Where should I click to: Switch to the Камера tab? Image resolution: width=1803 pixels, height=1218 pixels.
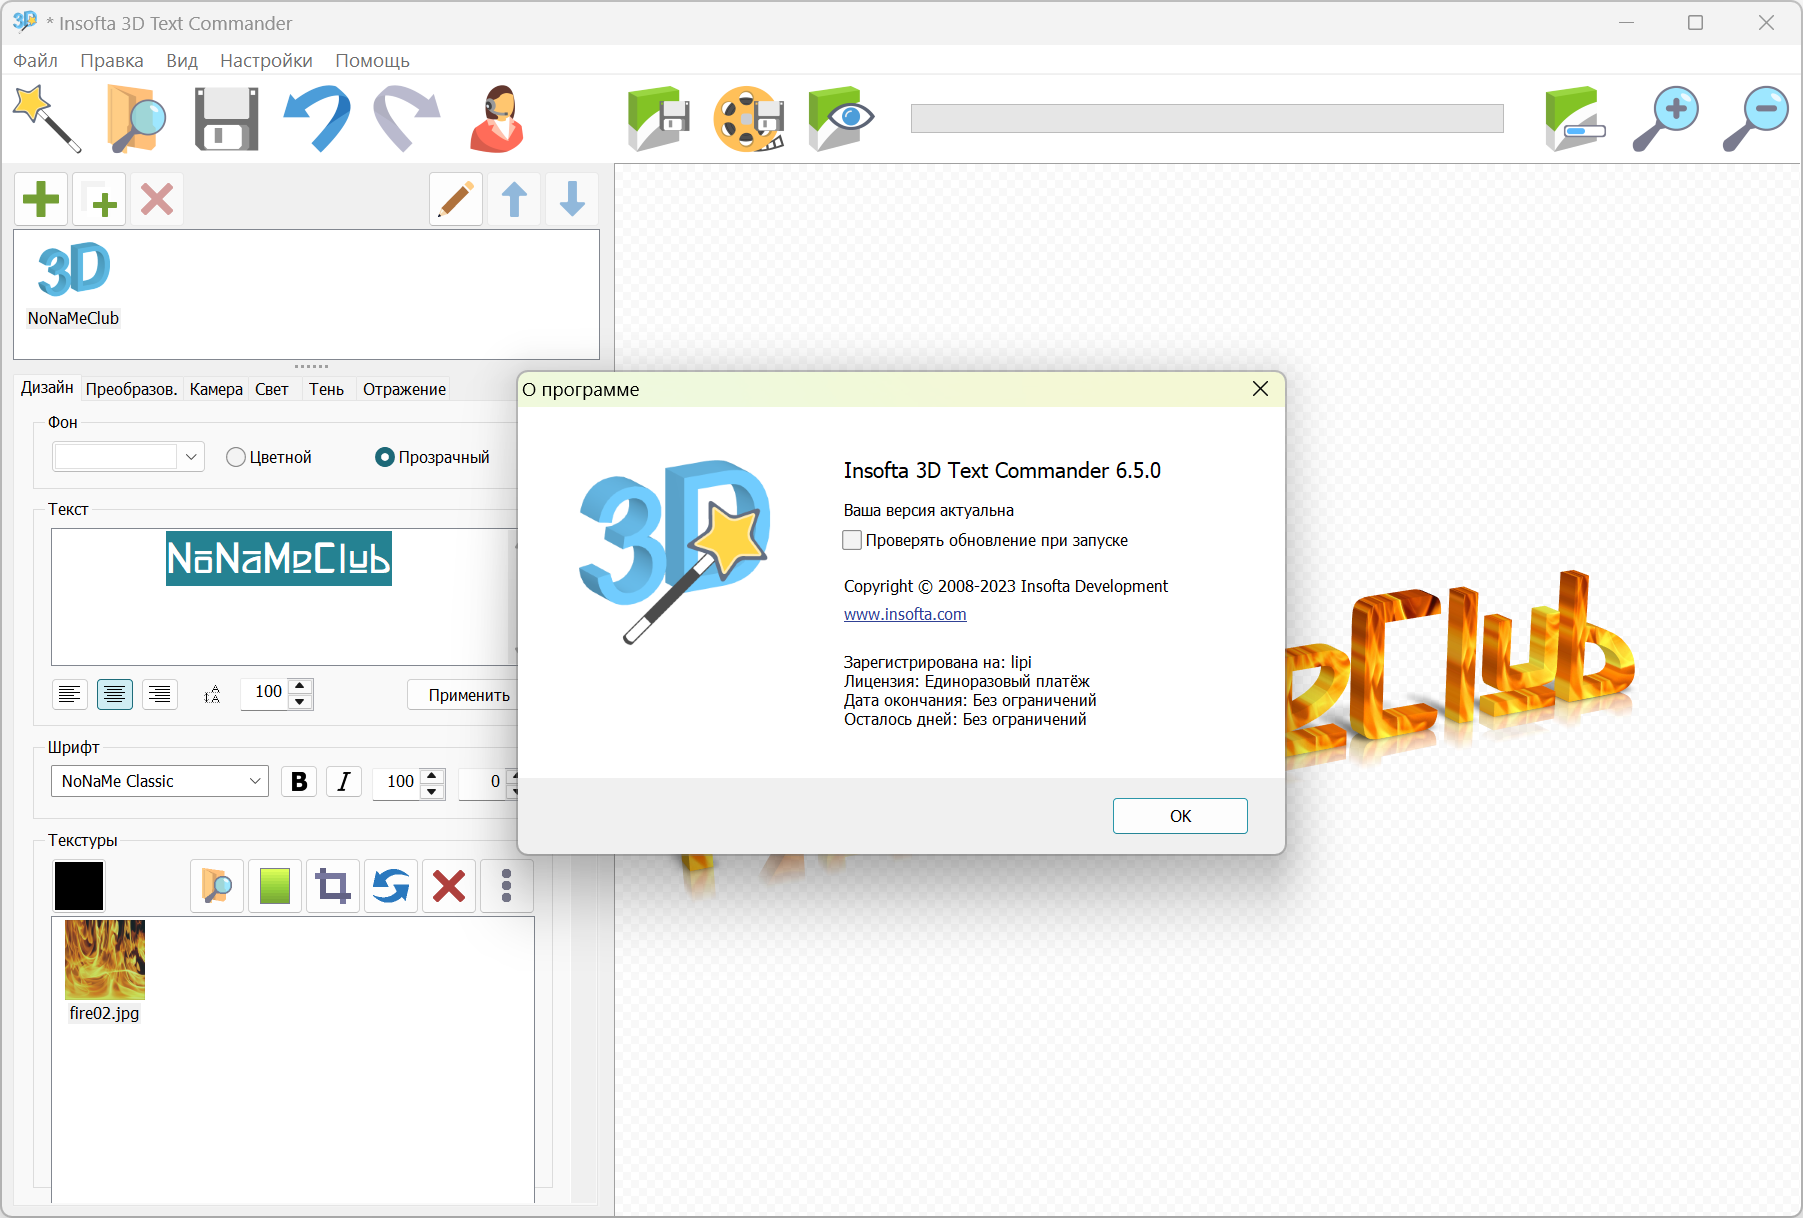(x=216, y=389)
